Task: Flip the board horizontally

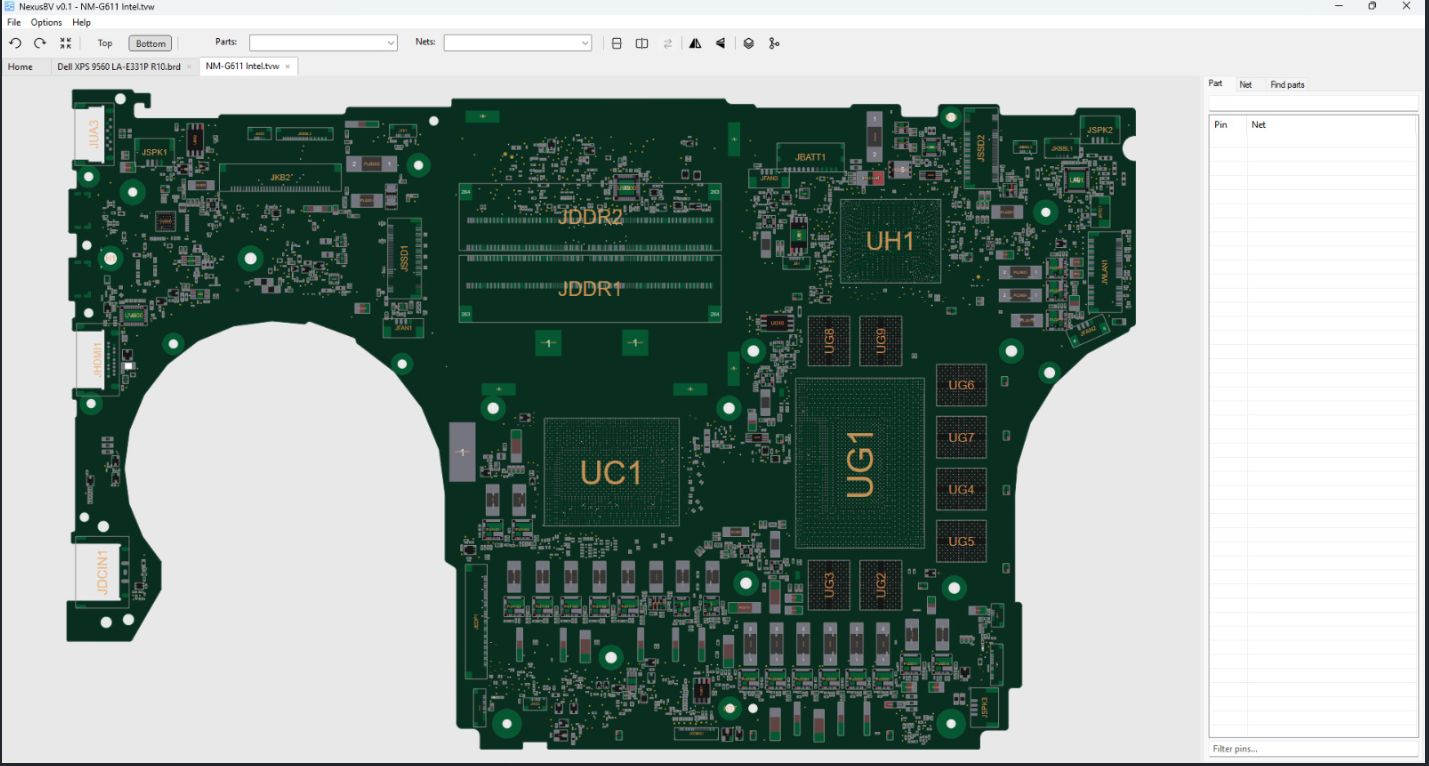Action: tap(695, 43)
